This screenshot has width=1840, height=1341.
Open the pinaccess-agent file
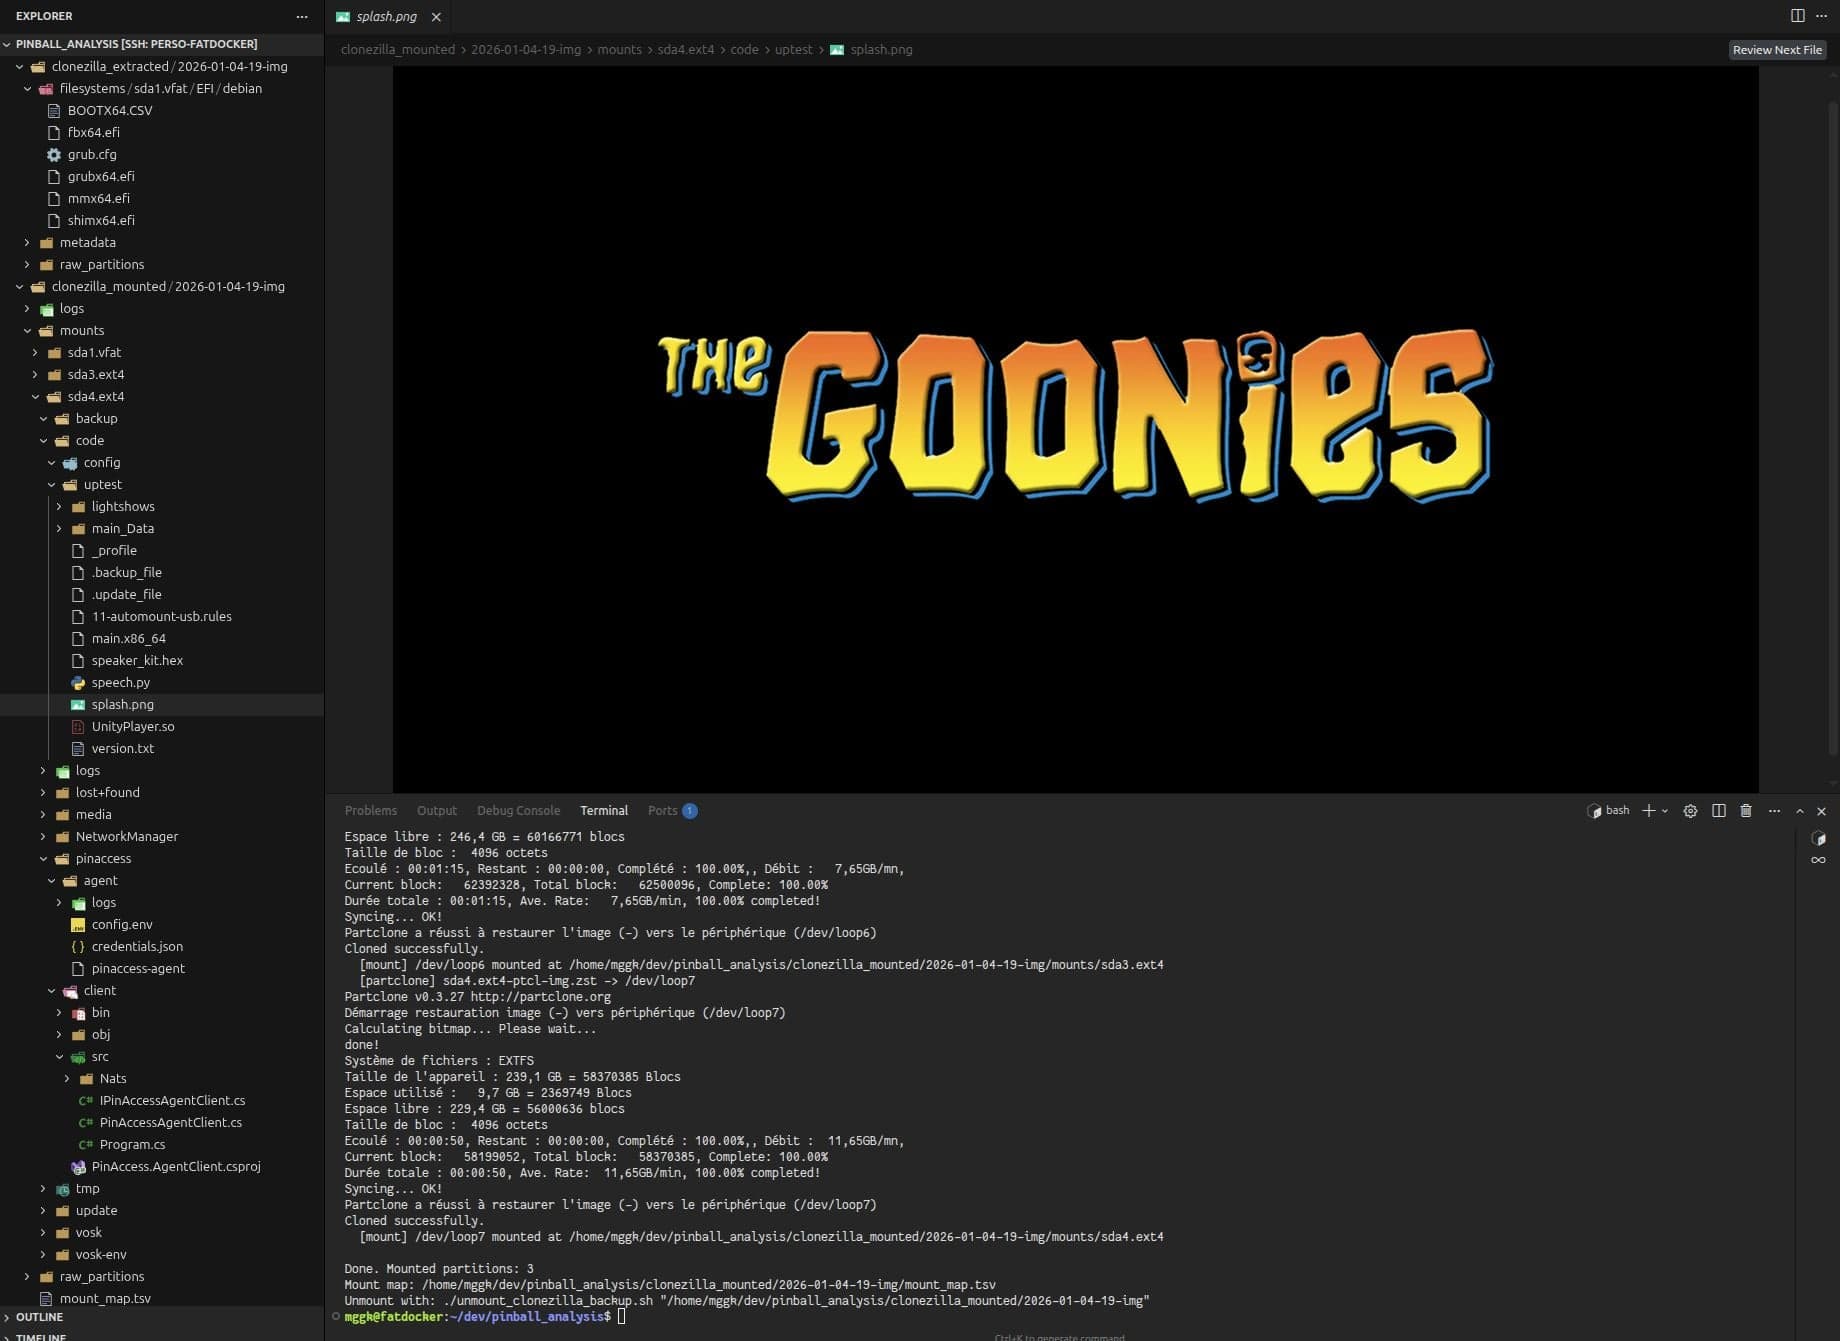pyautogui.click(x=138, y=969)
